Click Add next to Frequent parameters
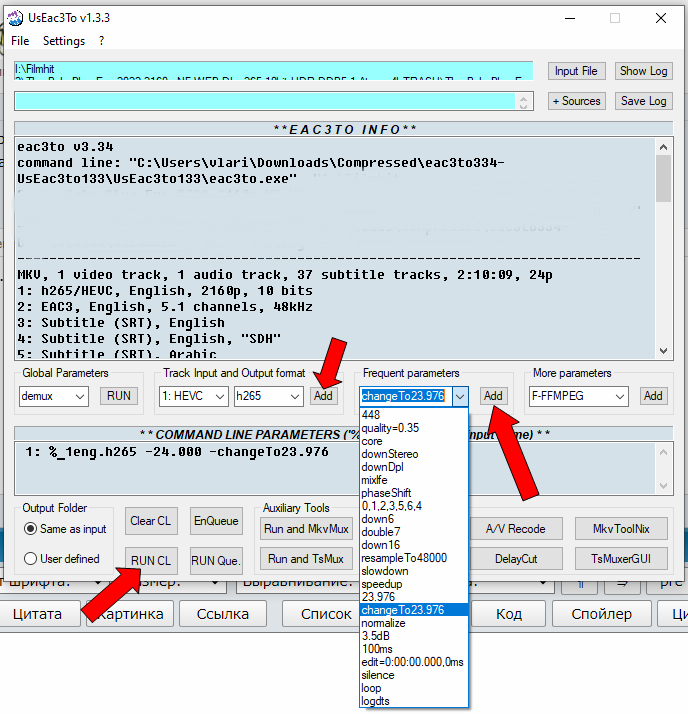The height and width of the screenshot is (714, 688). click(x=493, y=396)
